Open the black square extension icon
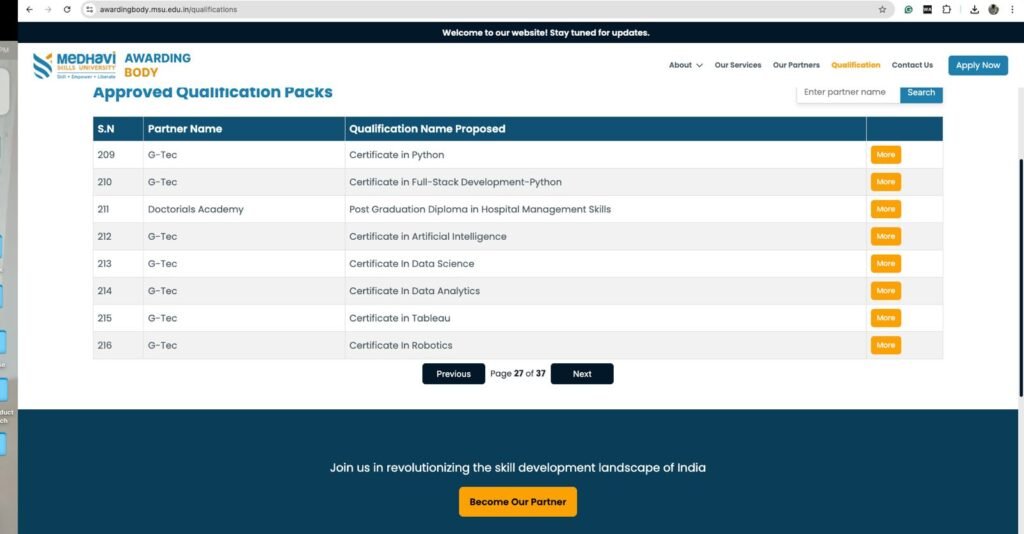The width and height of the screenshot is (1024, 534). pyautogui.click(x=927, y=10)
